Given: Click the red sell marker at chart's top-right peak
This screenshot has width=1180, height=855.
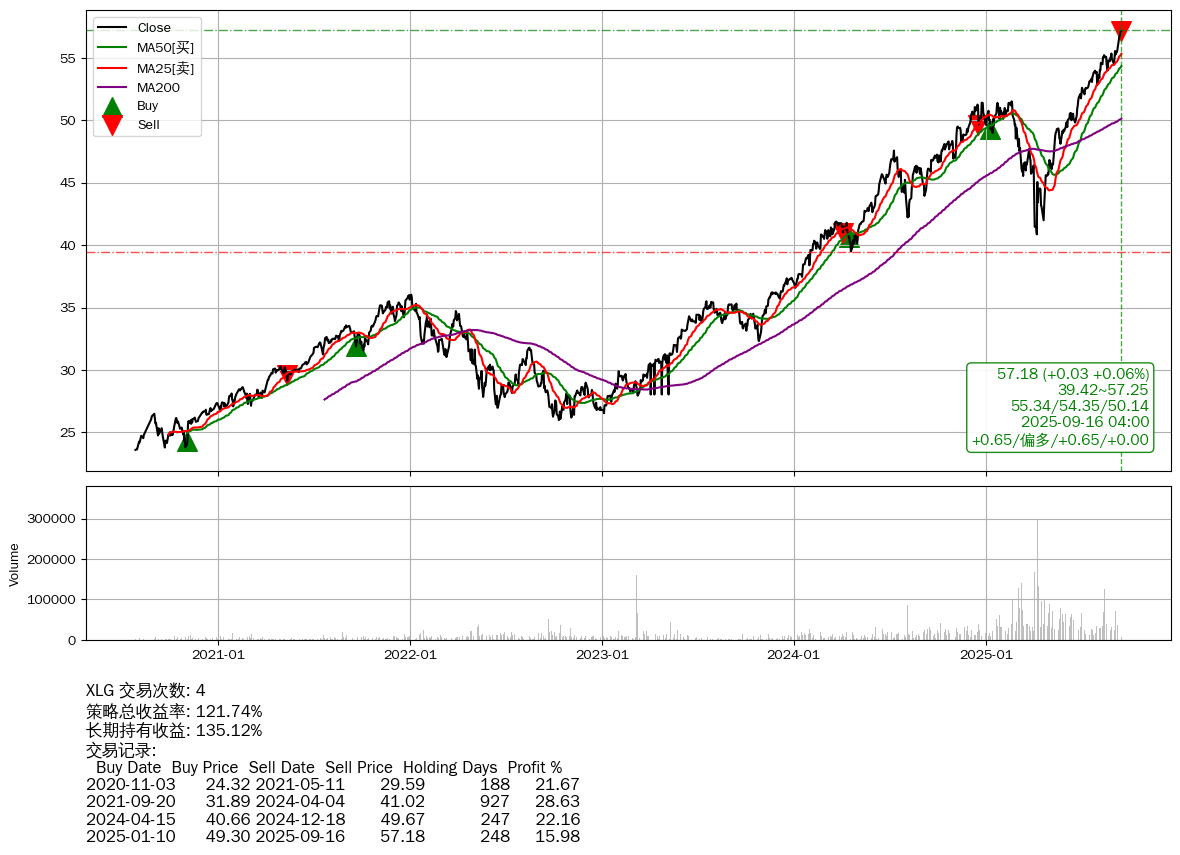Looking at the screenshot, I should click(x=1121, y=30).
